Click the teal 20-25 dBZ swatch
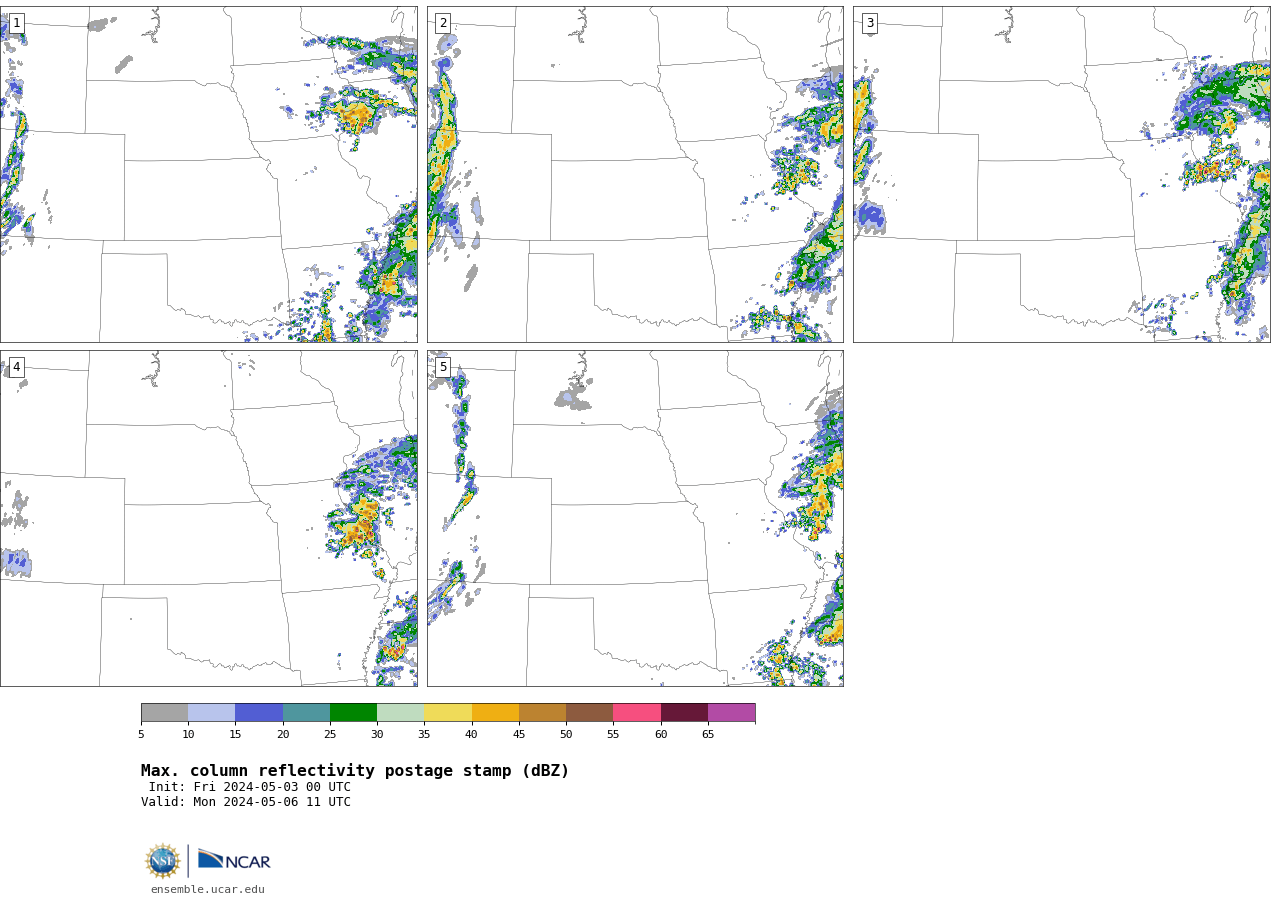The image size is (1280, 901). click(x=306, y=713)
